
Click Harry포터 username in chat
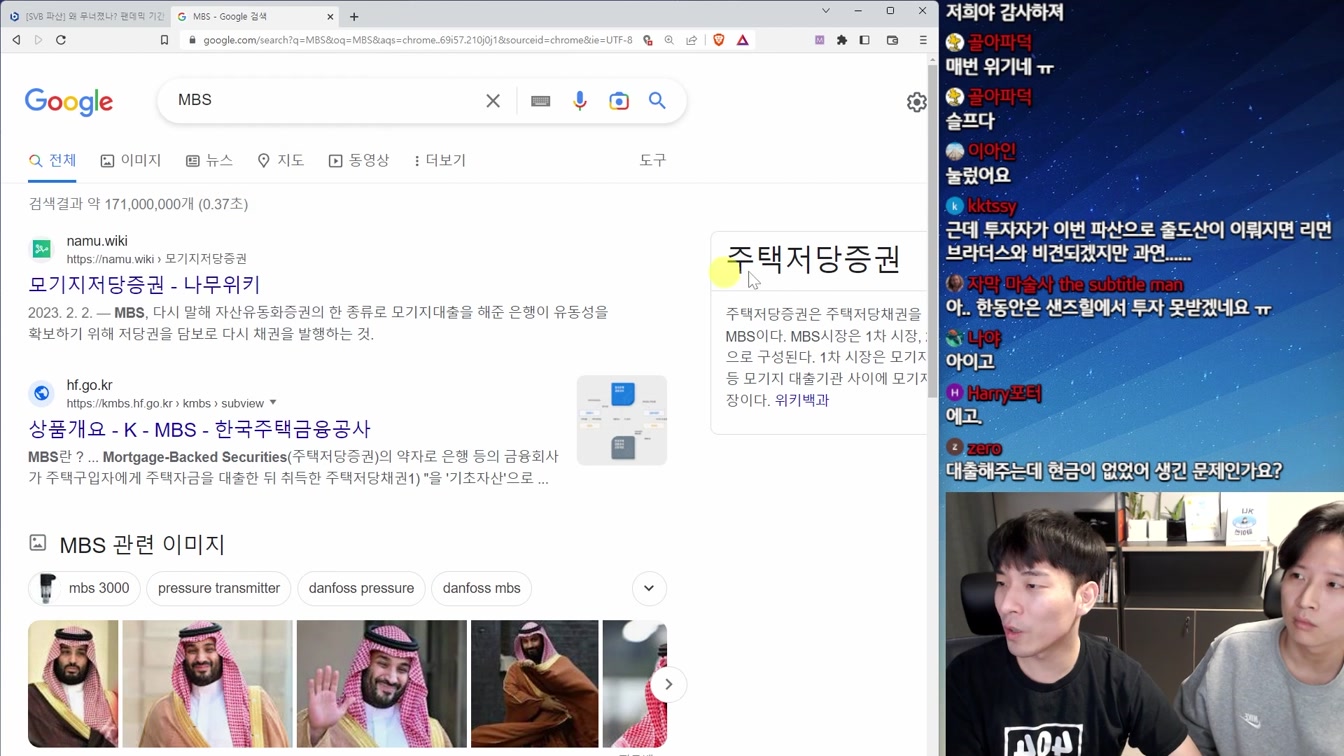click(1005, 393)
